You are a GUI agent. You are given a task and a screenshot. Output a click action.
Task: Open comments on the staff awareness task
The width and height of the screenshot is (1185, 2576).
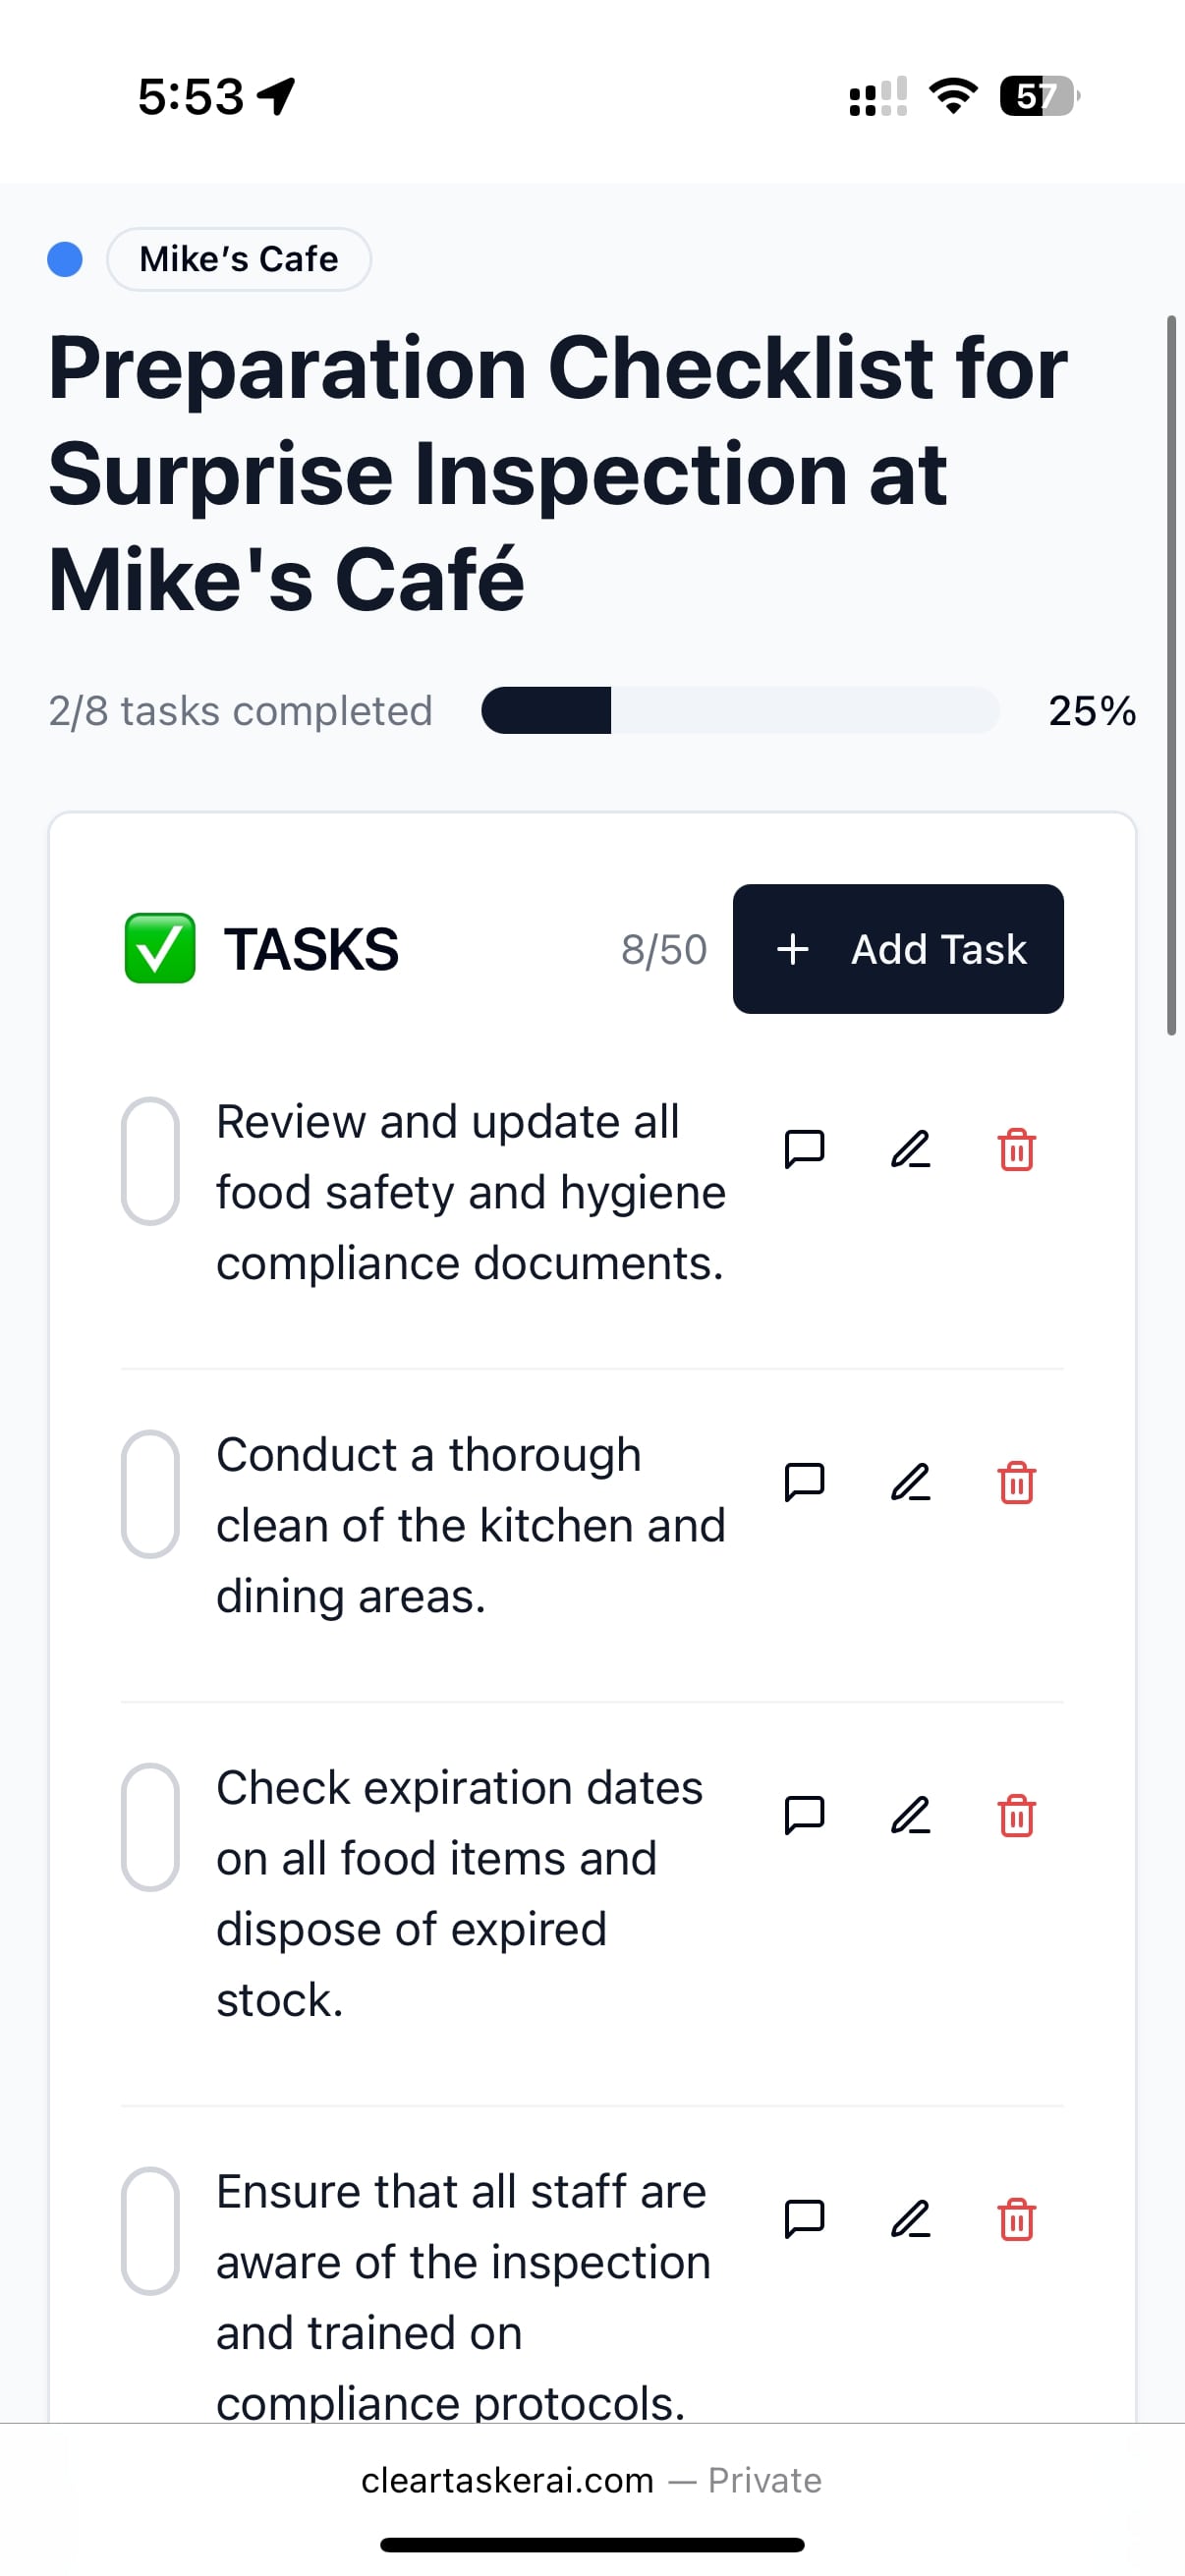pyautogui.click(x=806, y=2219)
